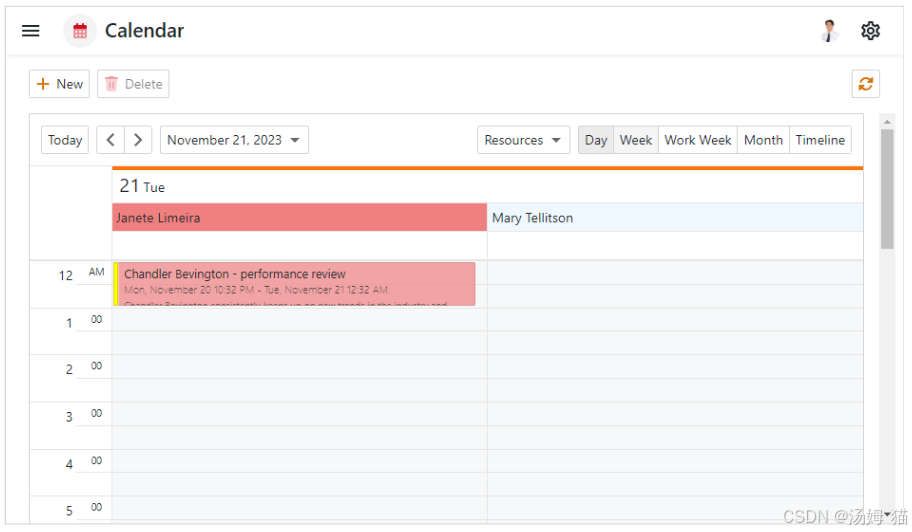Open the November 21, 2023 date picker
The width and height of the screenshot is (912, 532).
coord(234,140)
